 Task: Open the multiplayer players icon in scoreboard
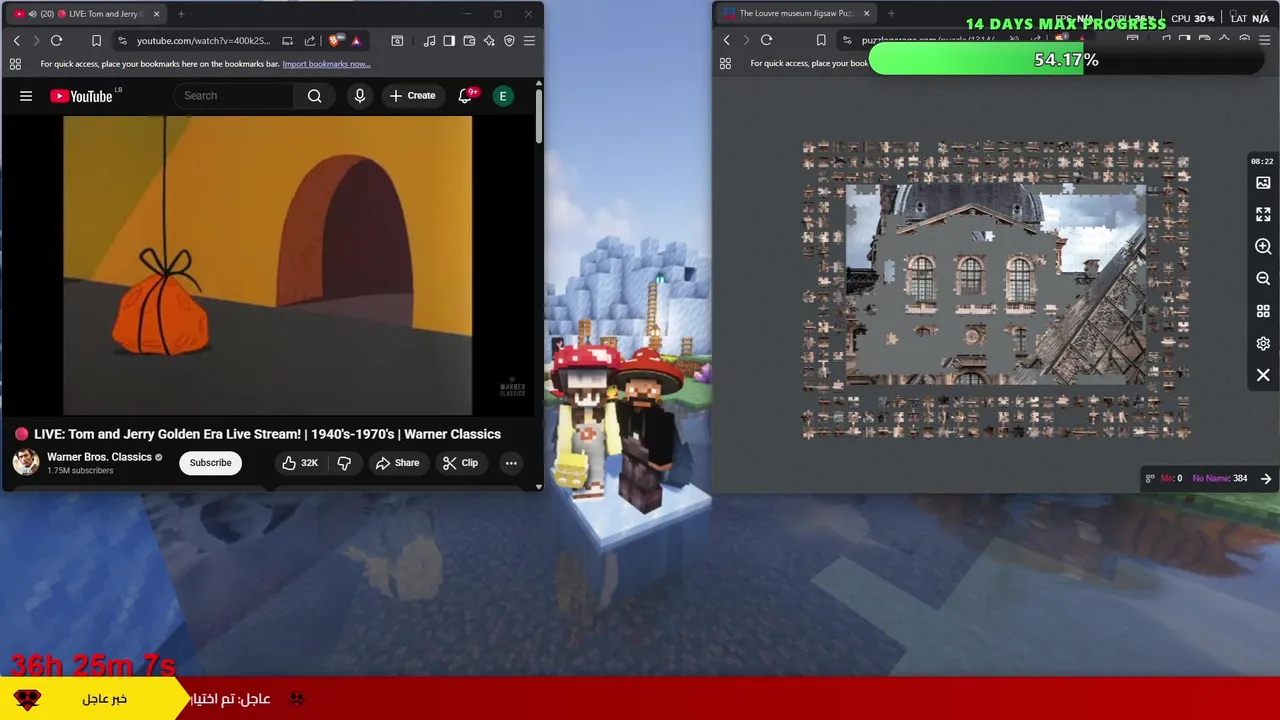1150,479
